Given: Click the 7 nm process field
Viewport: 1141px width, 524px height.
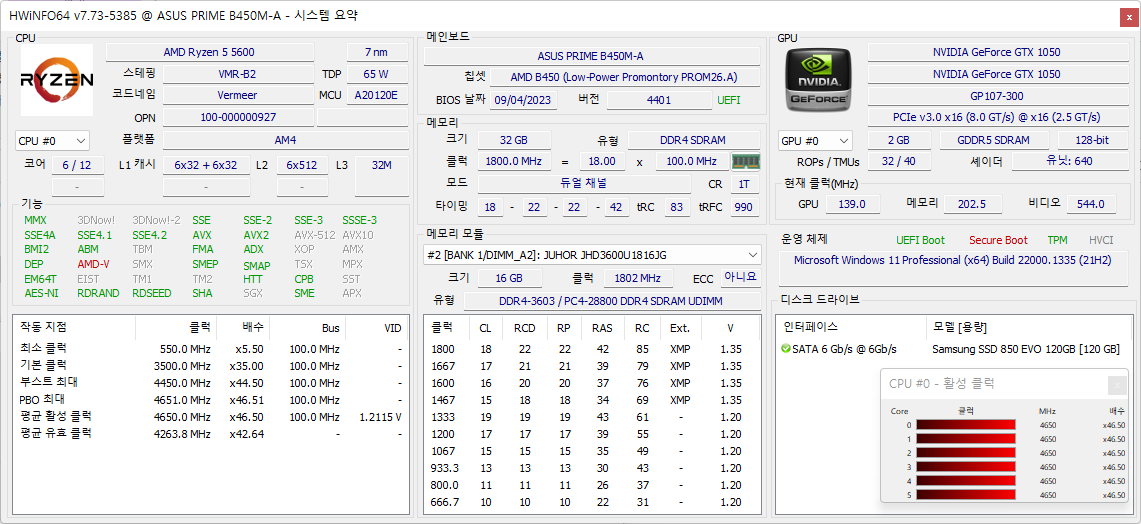Looking at the screenshot, I should [x=377, y=52].
